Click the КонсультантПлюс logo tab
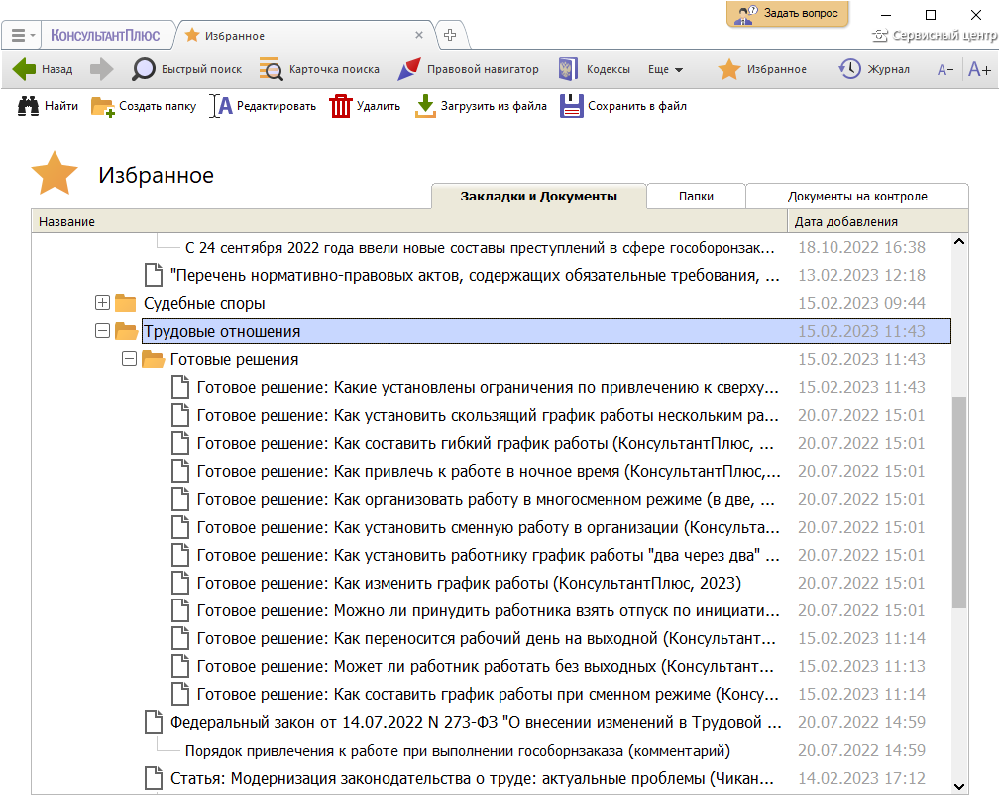The height and width of the screenshot is (800, 1000). 105,36
